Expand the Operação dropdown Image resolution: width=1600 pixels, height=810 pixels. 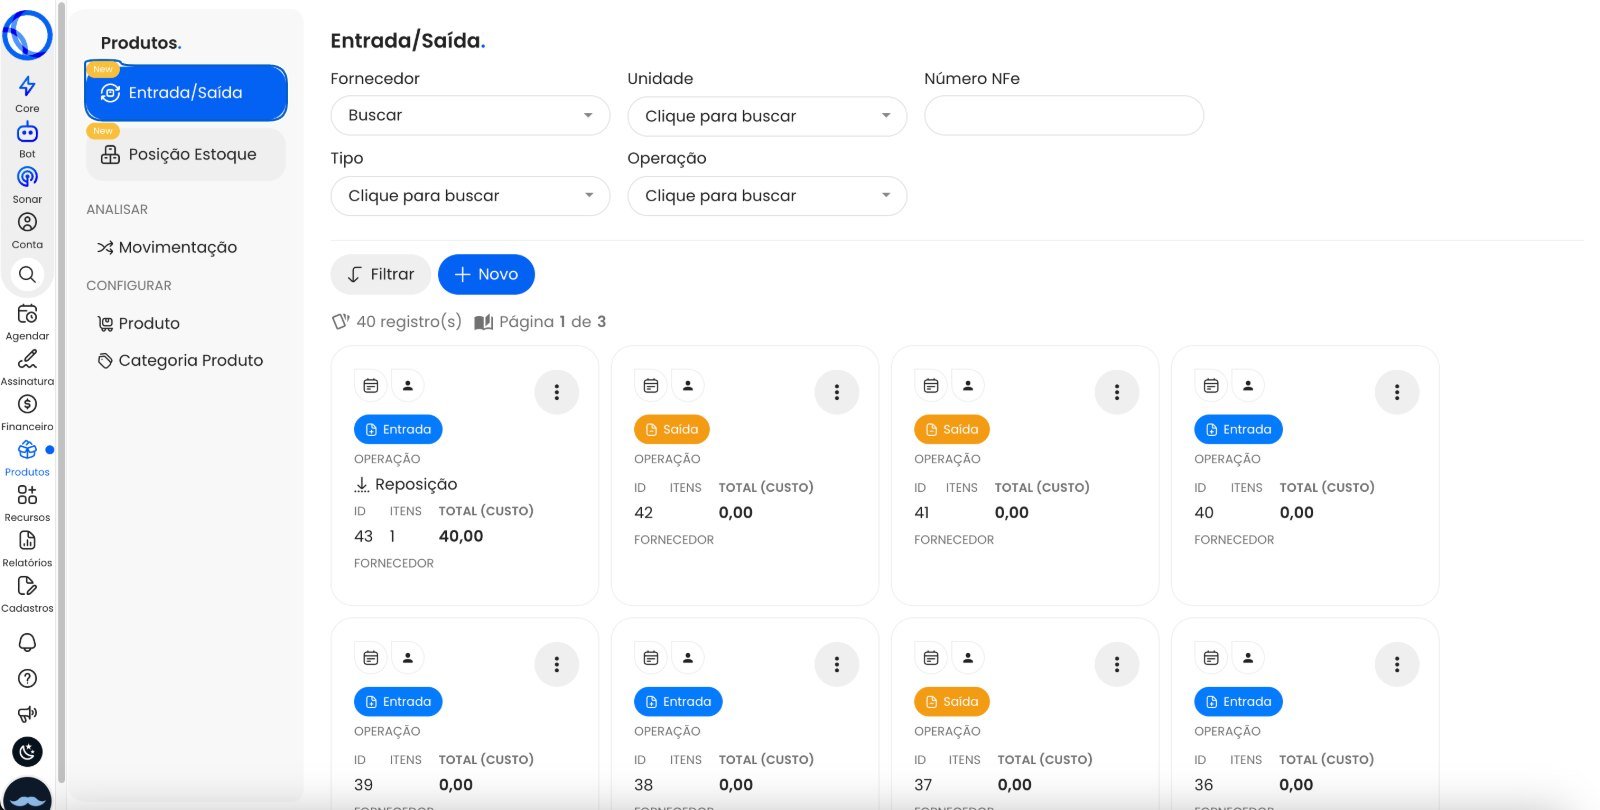[x=767, y=196]
